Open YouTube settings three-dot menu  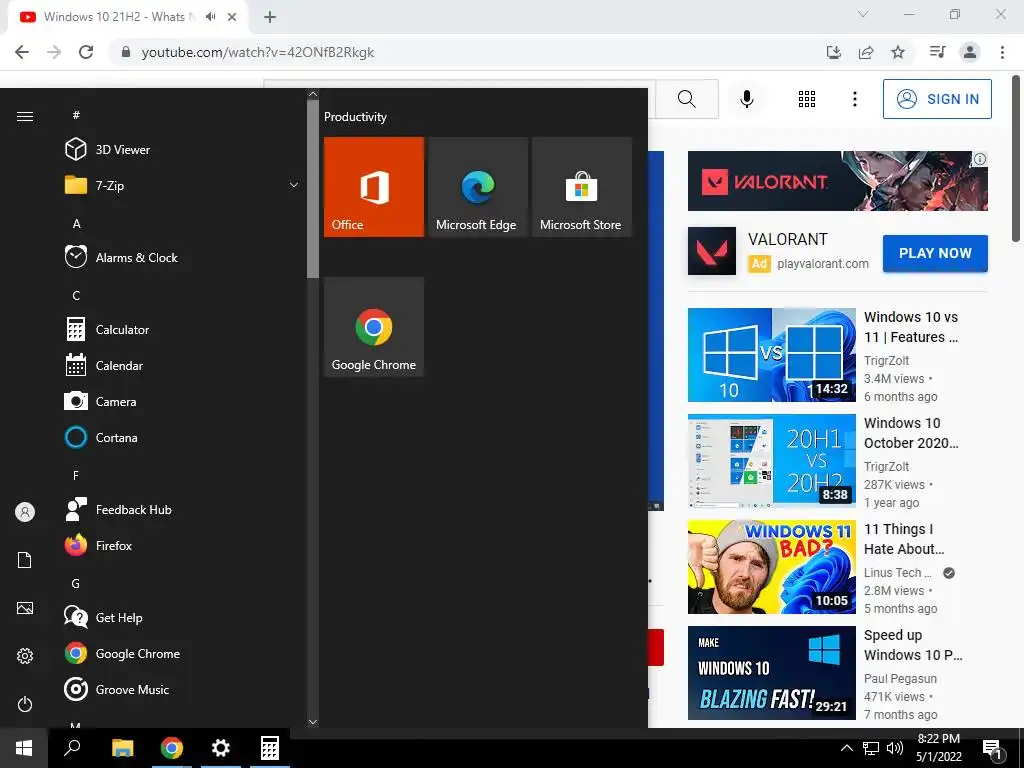[x=854, y=99]
